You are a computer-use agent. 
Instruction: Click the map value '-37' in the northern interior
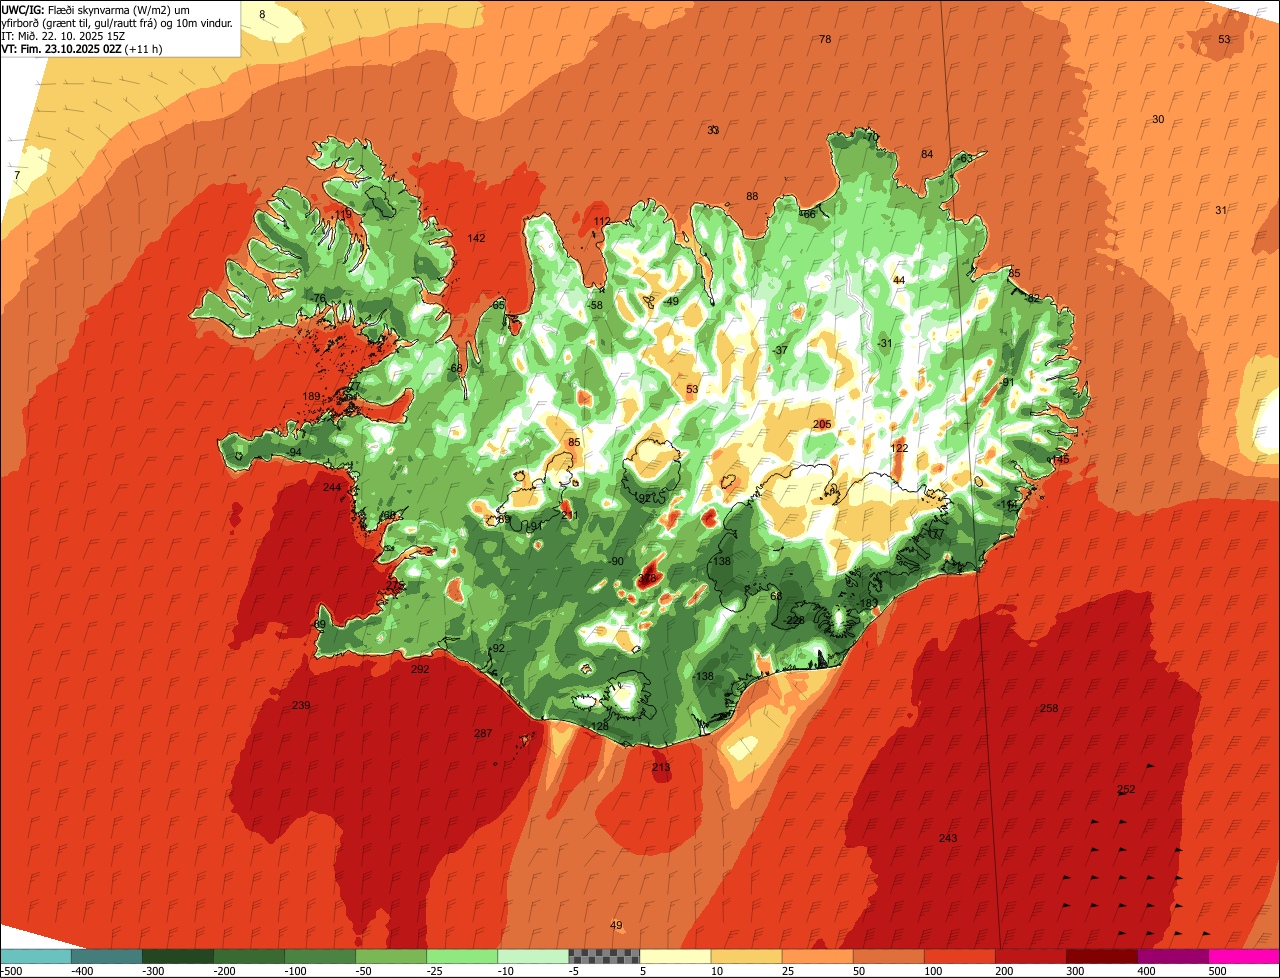click(x=781, y=350)
